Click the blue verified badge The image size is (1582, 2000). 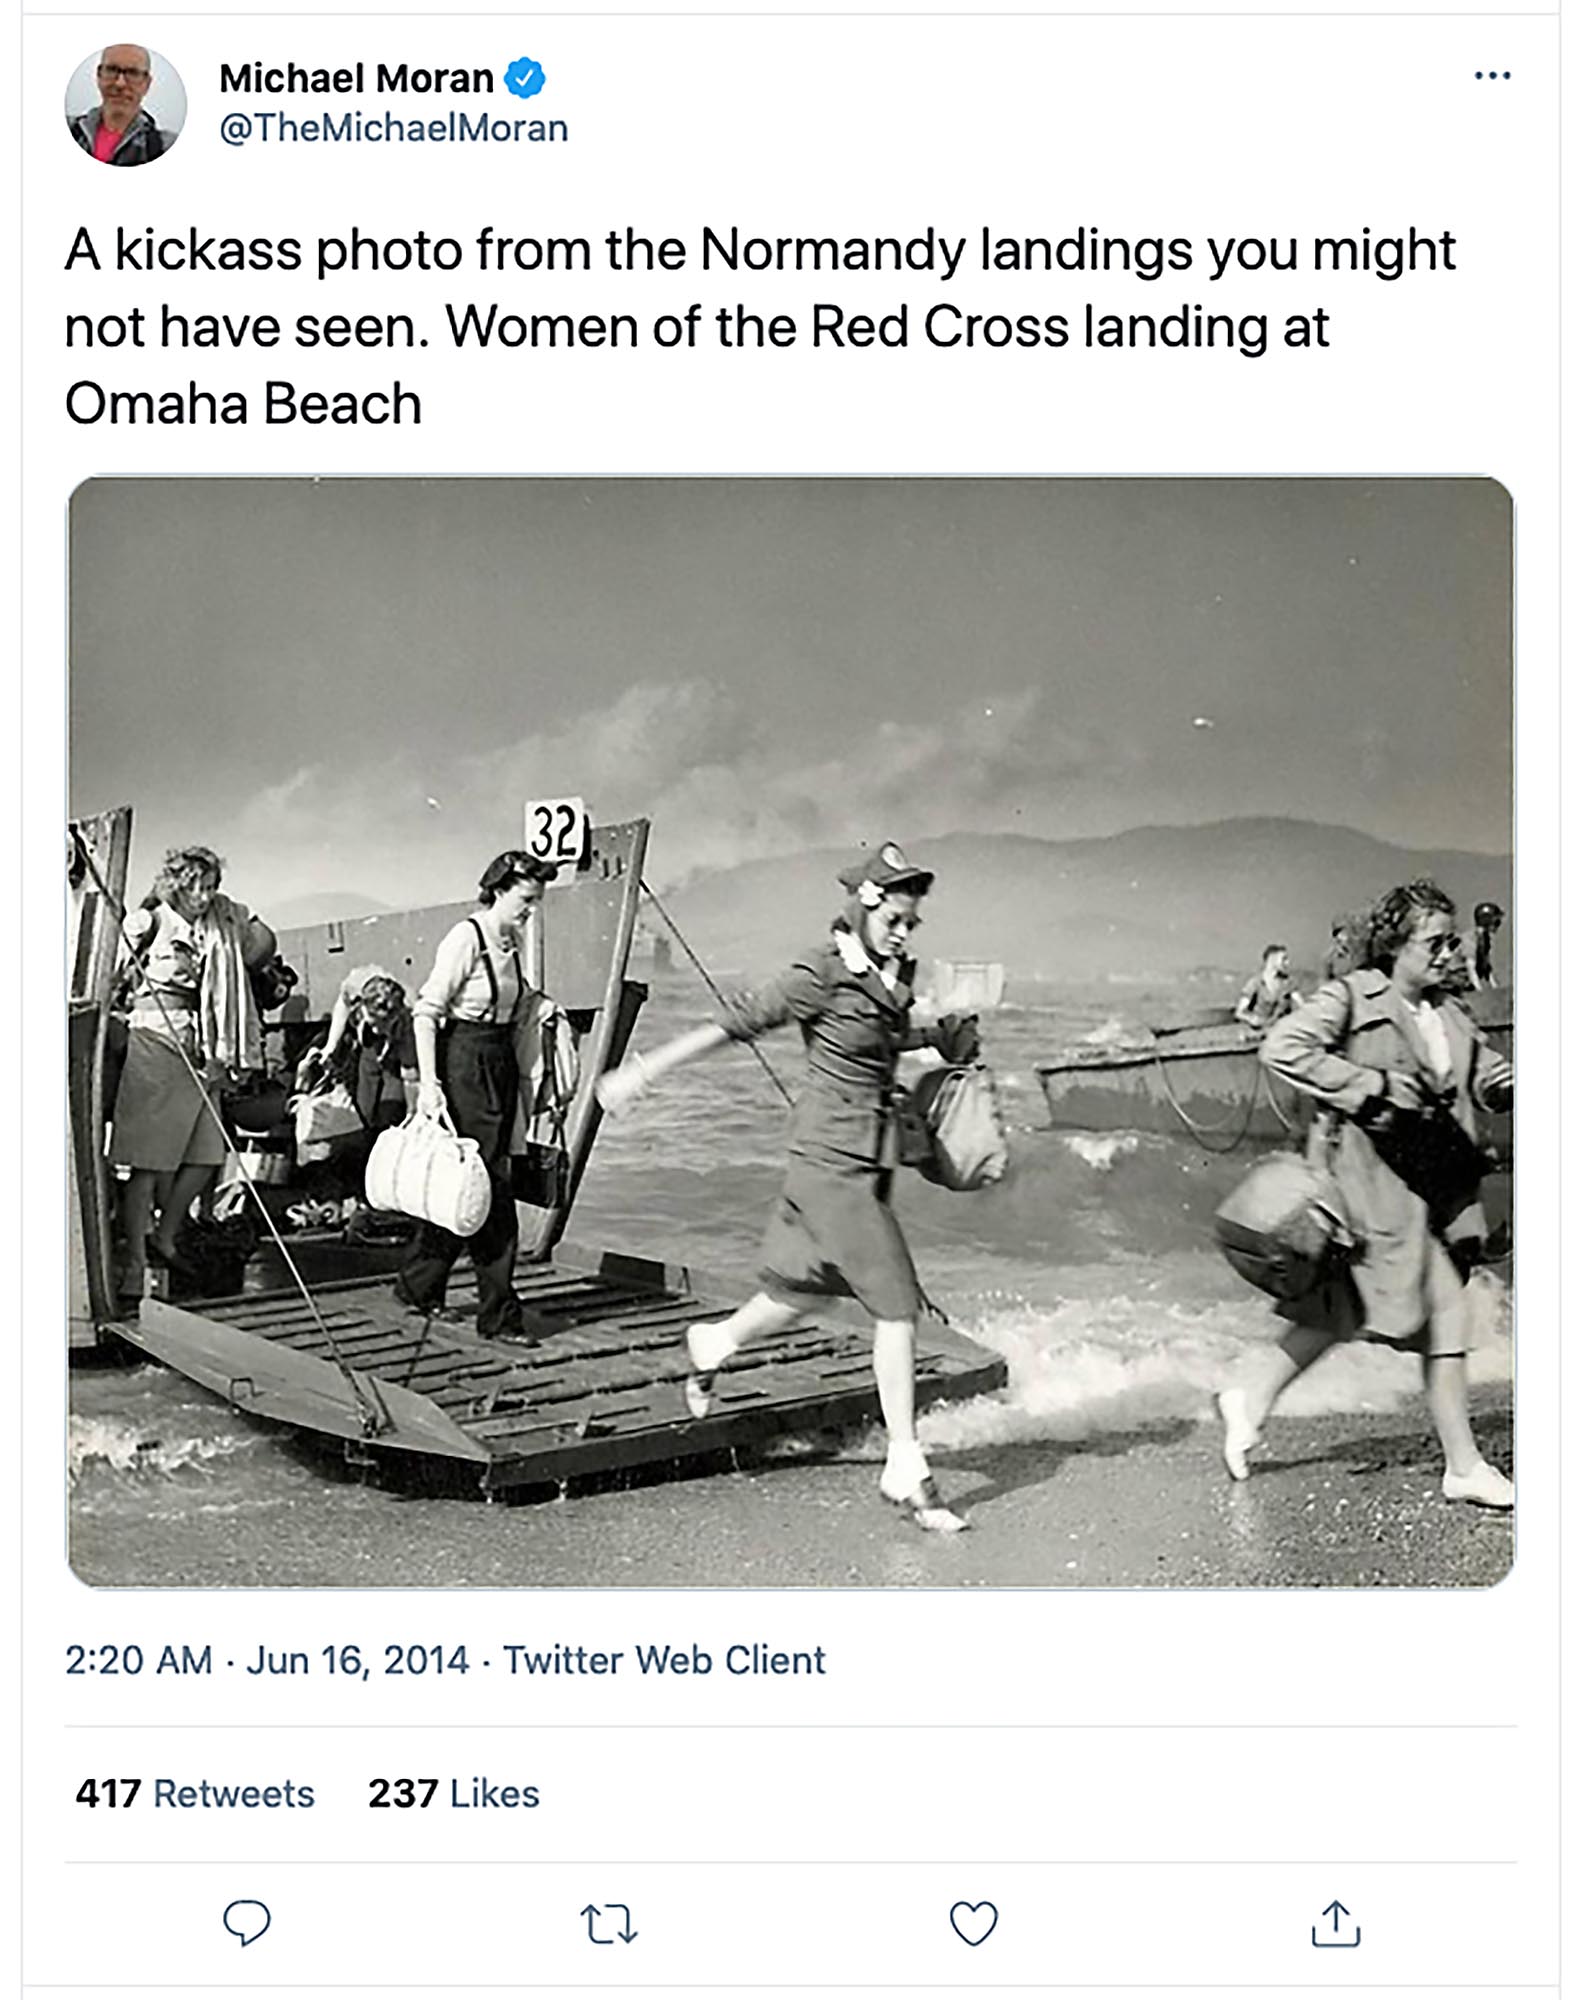(525, 78)
